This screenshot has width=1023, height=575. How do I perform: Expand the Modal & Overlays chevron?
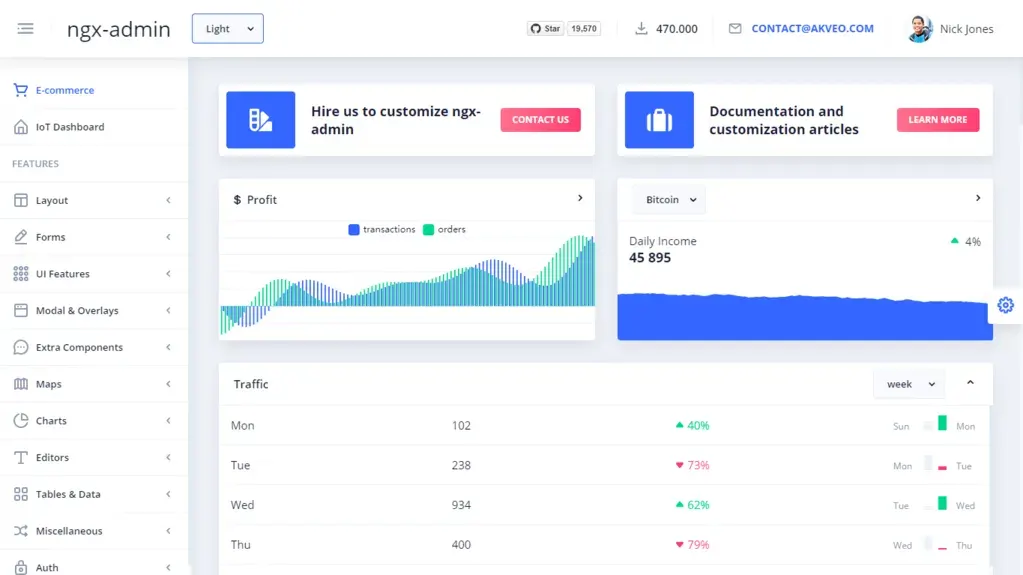[x=168, y=311]
